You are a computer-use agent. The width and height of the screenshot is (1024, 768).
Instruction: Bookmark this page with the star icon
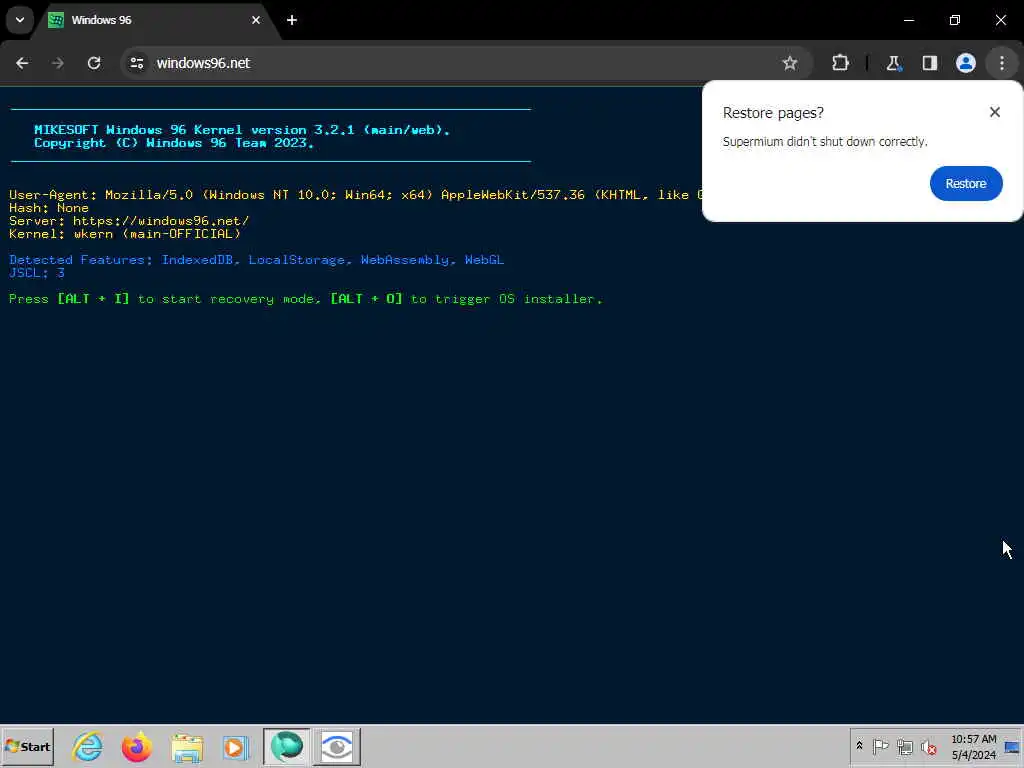(x=790, y=63)
